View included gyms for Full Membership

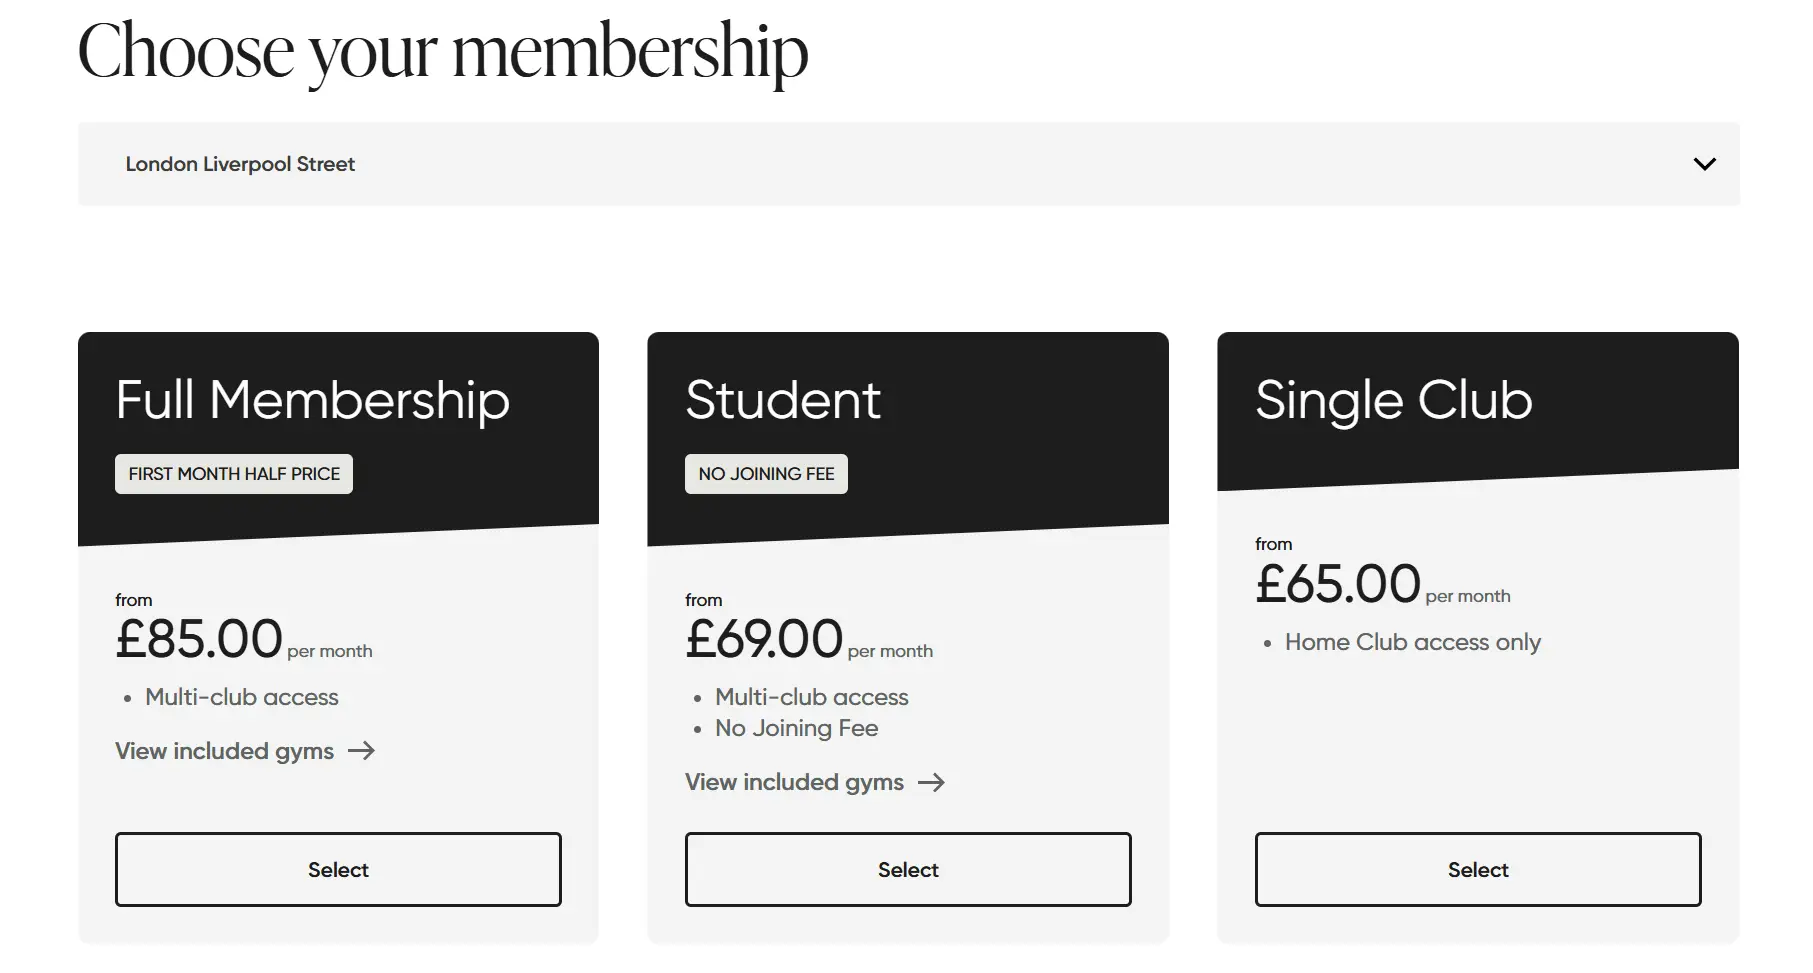click(x=225, y=751)
